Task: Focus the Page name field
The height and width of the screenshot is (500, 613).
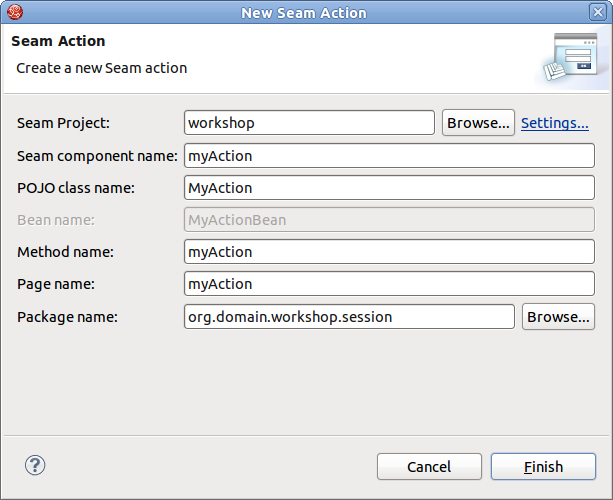Action: pos(389,284)
